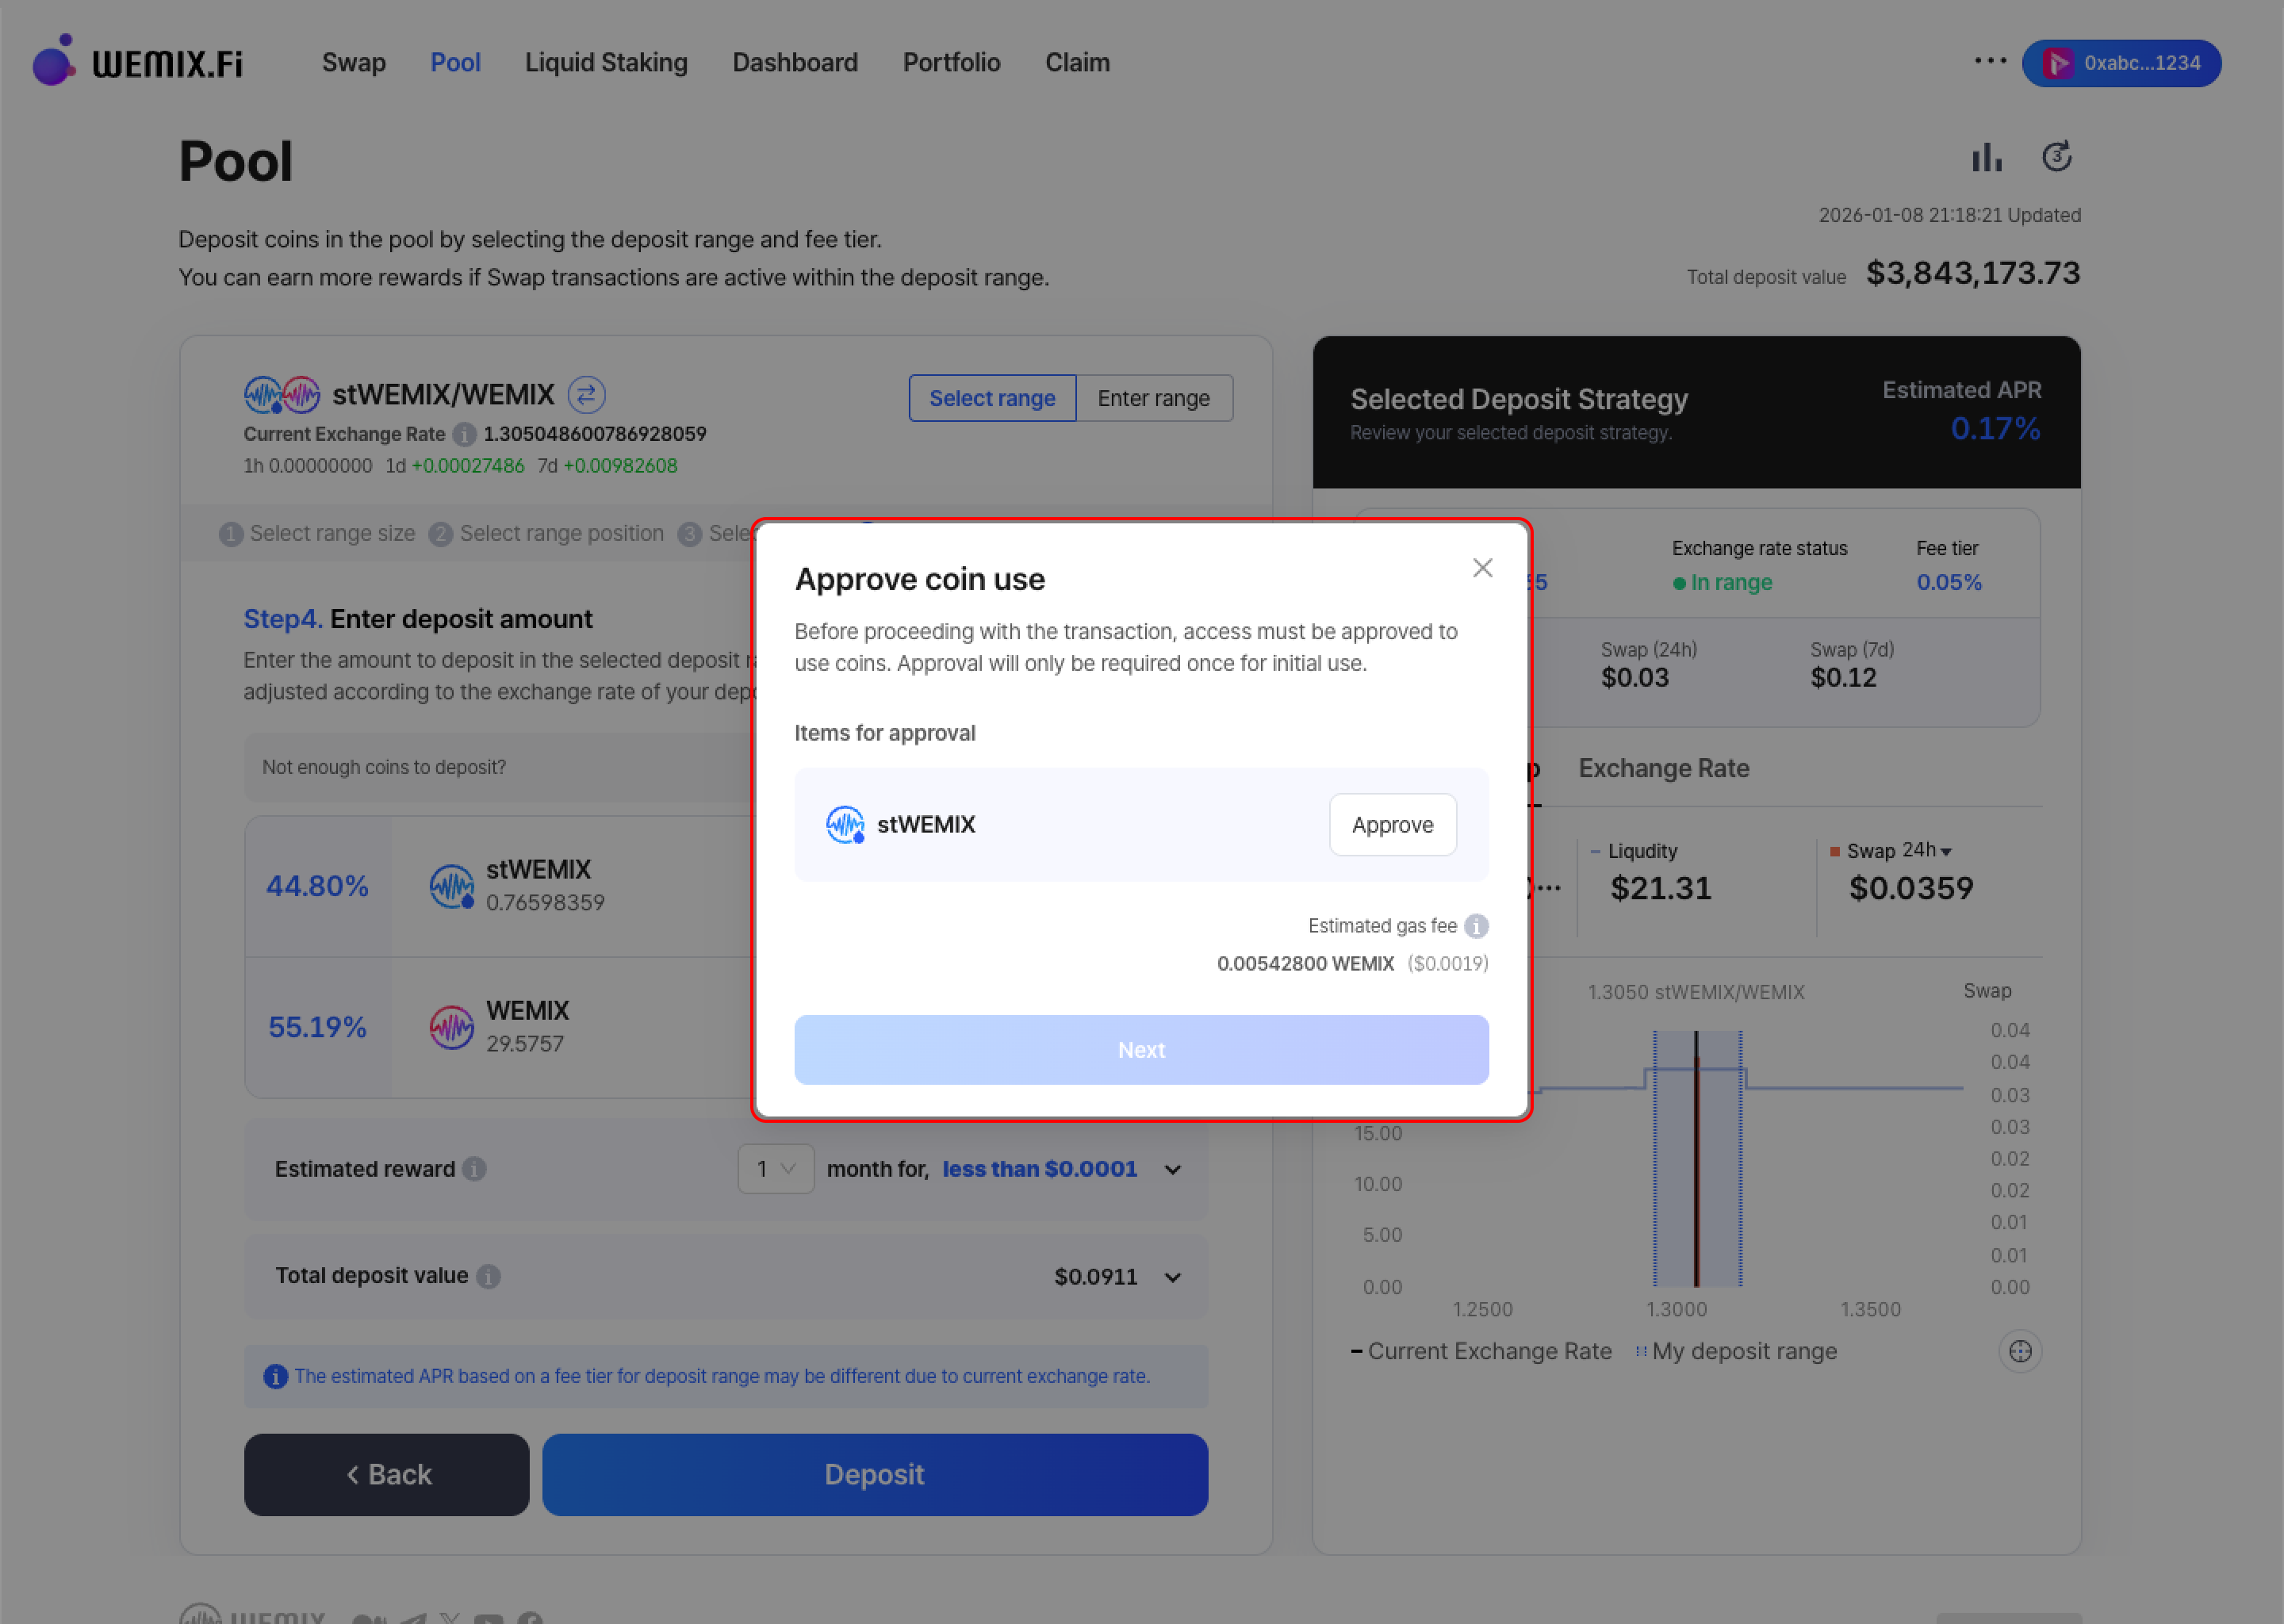
Task: Open the month count dropdown
Action: 775,1169
